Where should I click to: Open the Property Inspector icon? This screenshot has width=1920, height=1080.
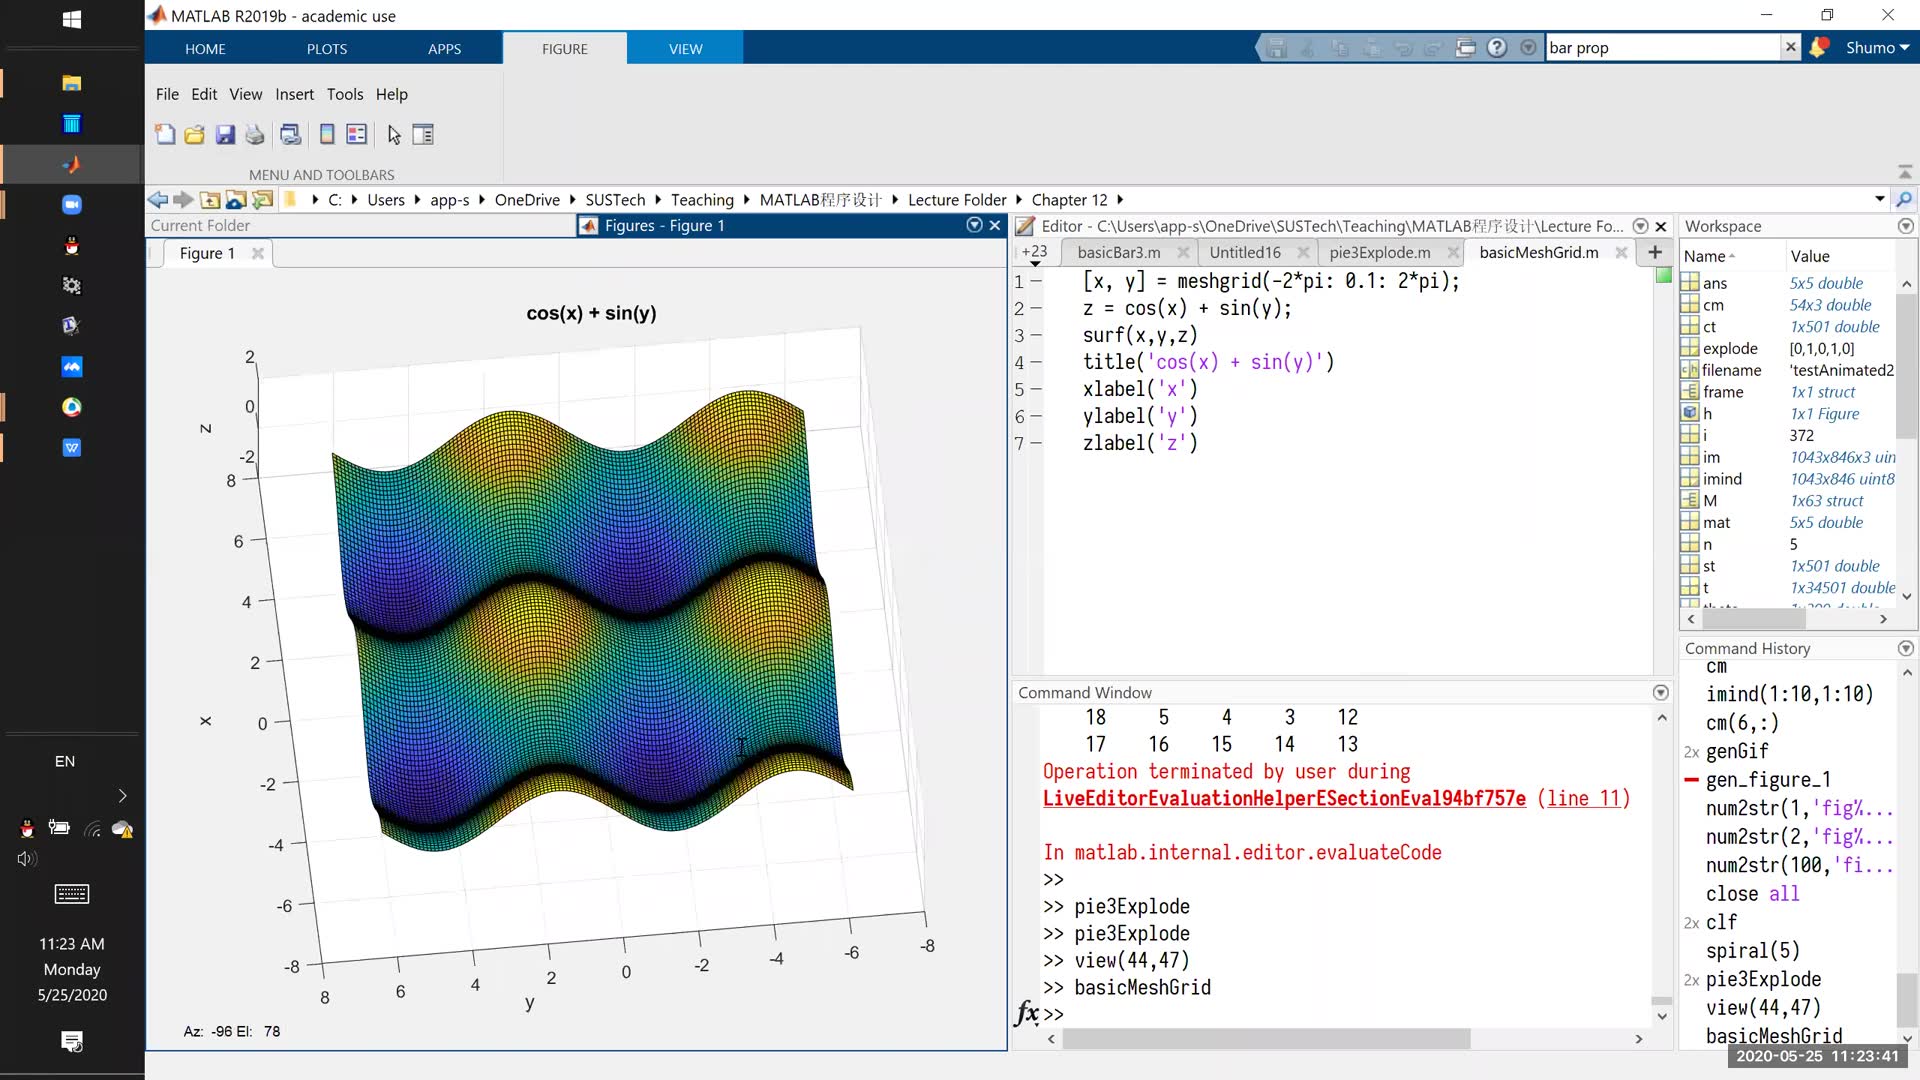coord(423,135)
